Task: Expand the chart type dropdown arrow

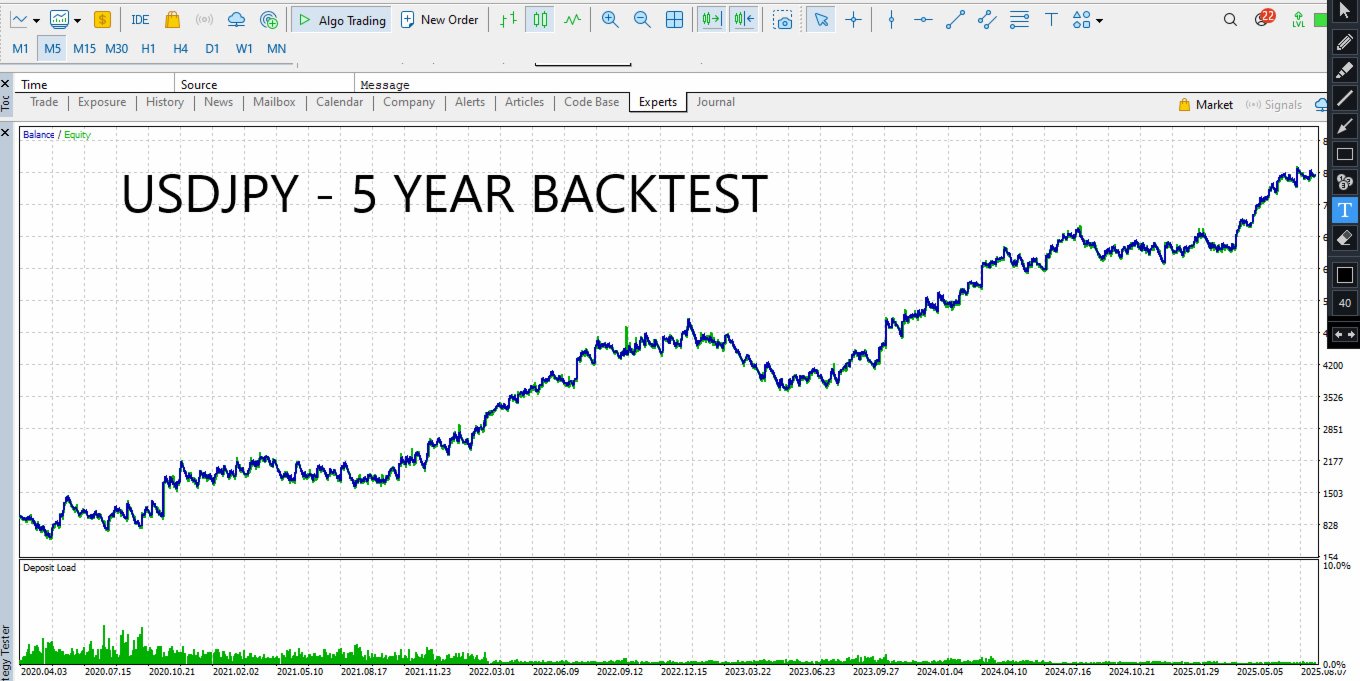Action: point(37,20)
